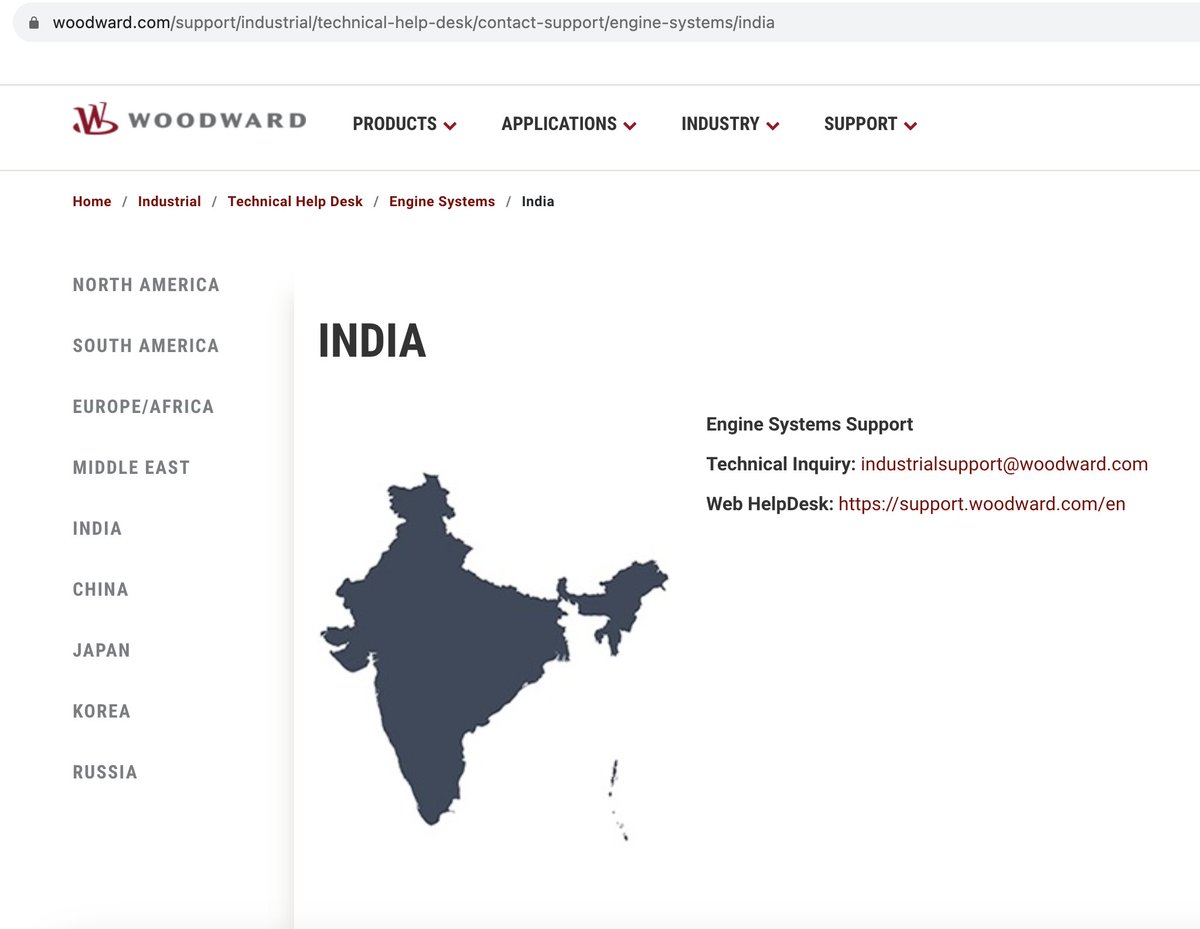Open the PRODUCTS navigation item

(395, 124)
